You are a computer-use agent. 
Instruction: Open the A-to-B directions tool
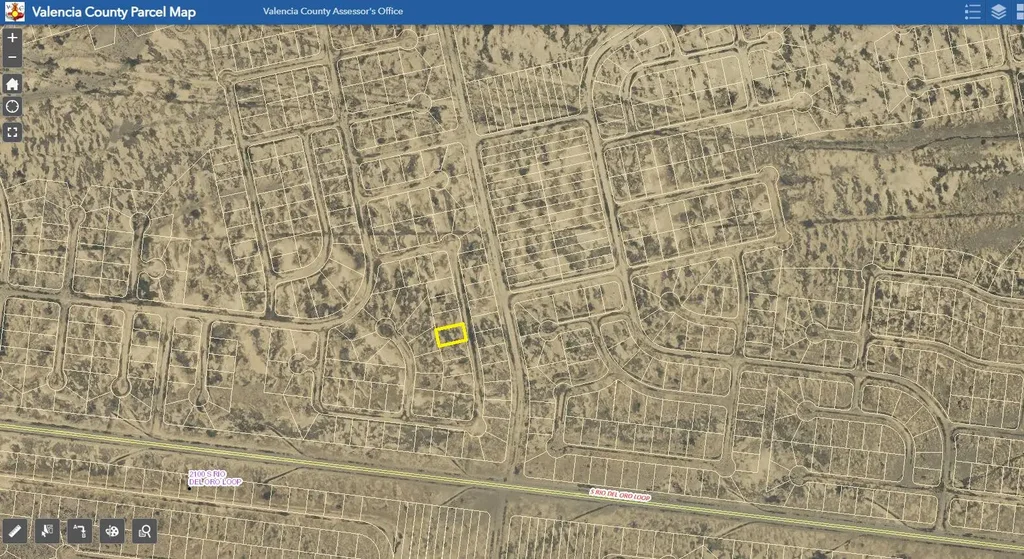tap(79, 530)
